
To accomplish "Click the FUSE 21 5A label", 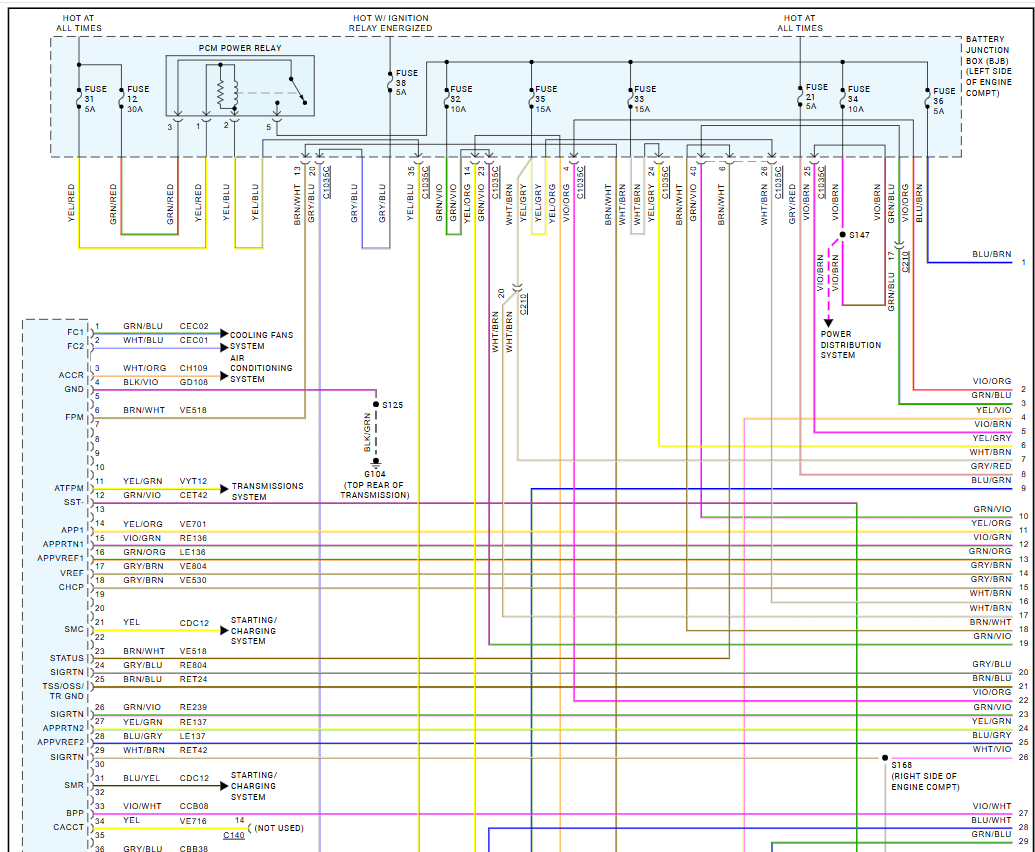I will pos(816,96).
